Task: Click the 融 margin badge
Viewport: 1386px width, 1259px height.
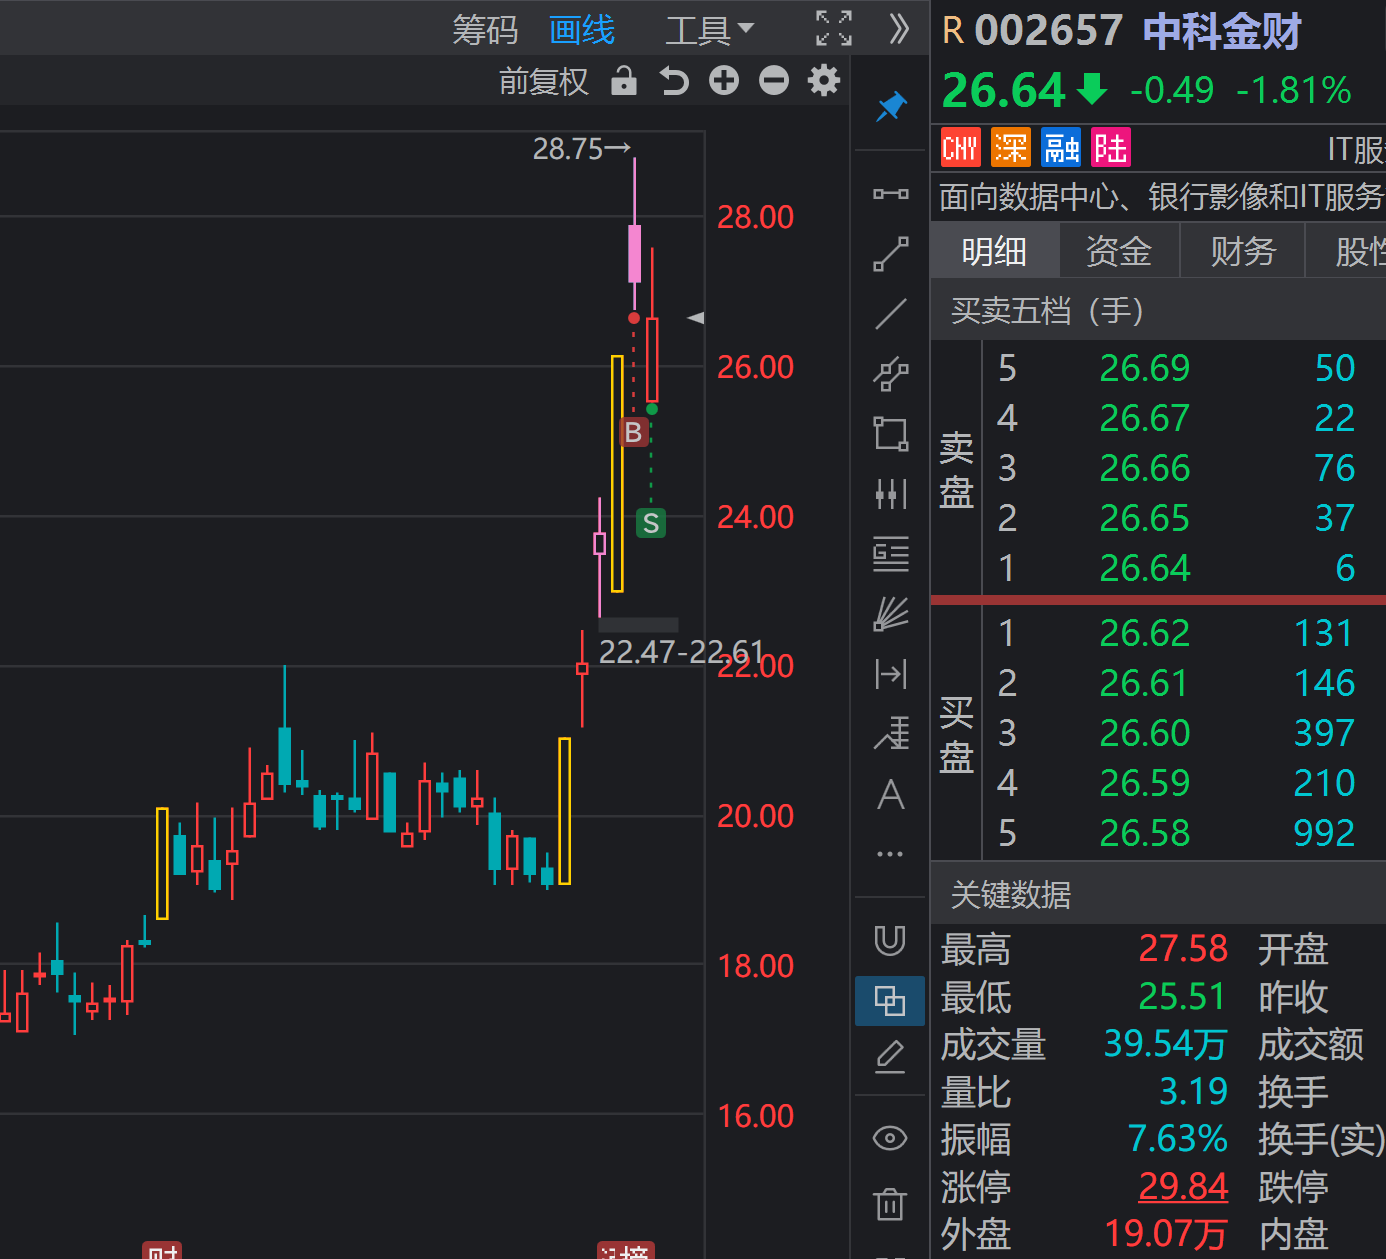Action: pyautogui.click(x=1060, y=149)
